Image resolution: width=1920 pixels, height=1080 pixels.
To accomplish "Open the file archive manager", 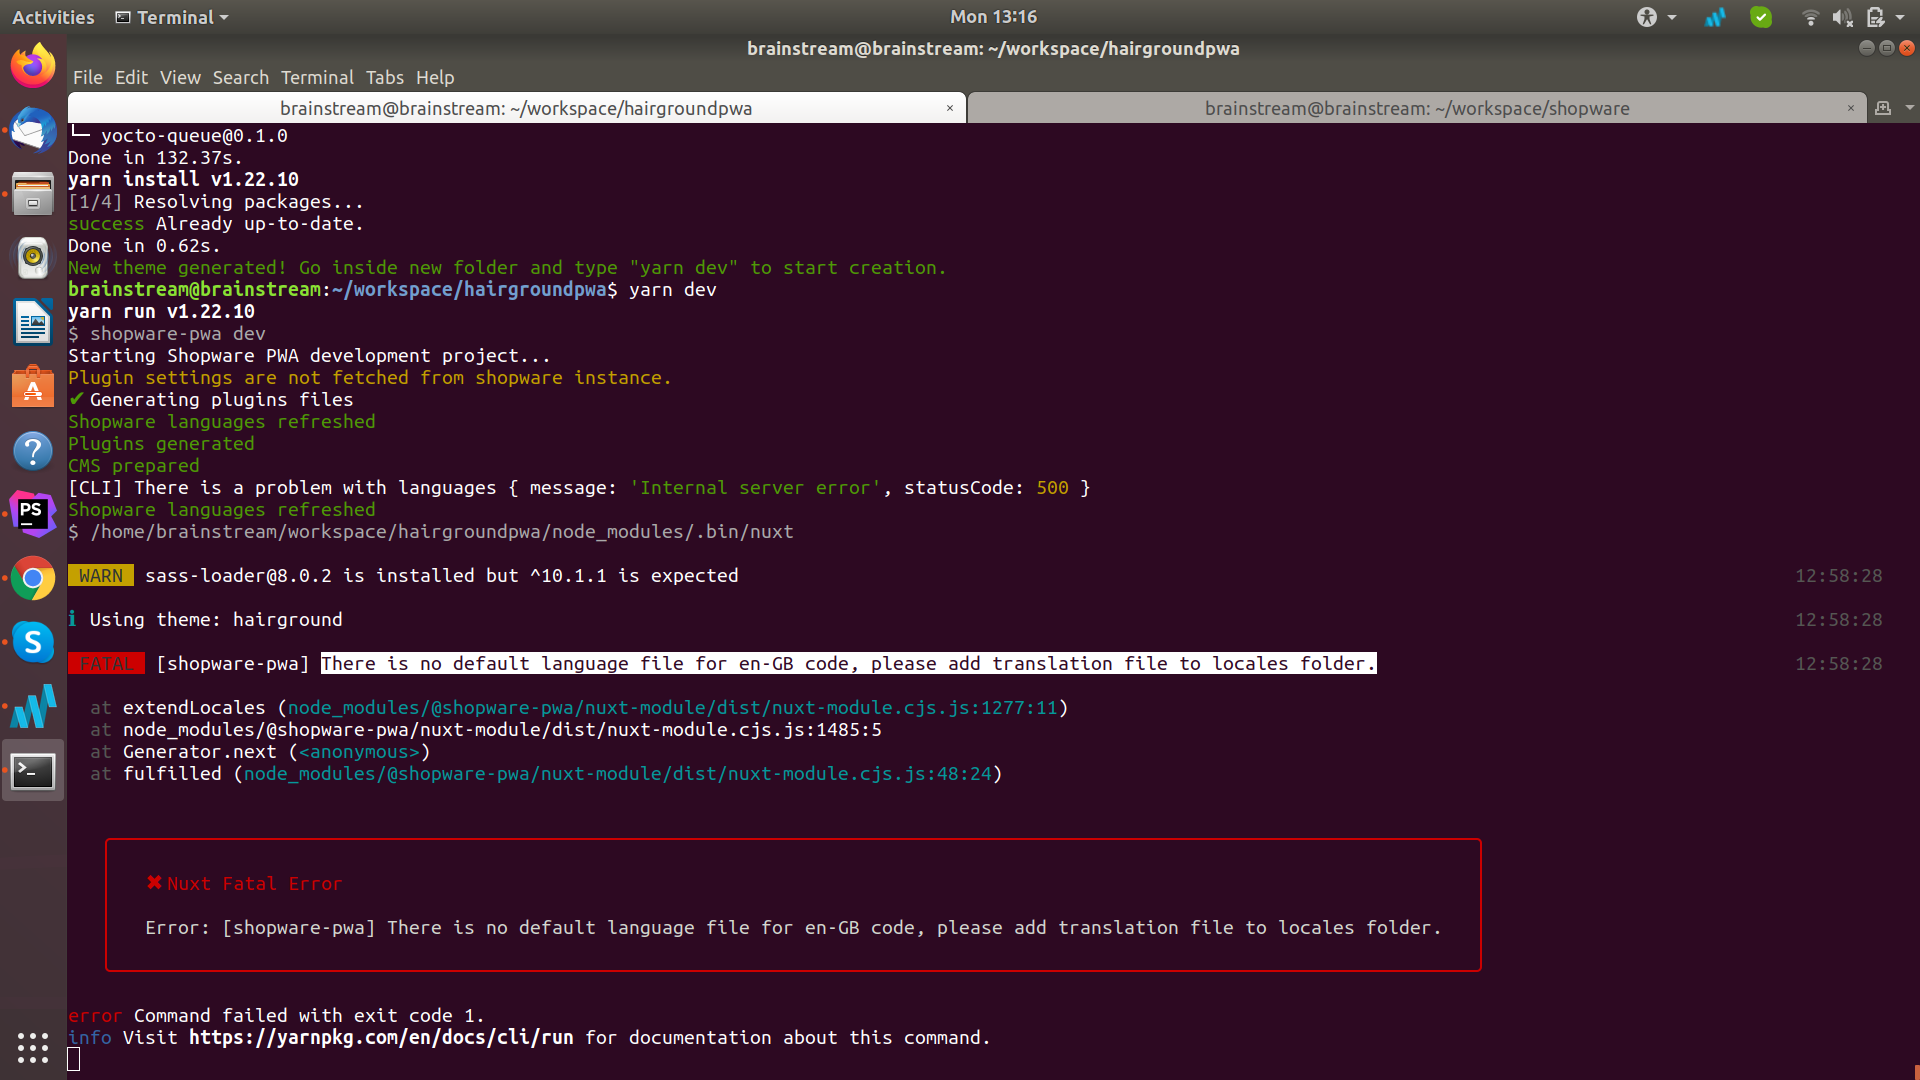I will (33, 194).
